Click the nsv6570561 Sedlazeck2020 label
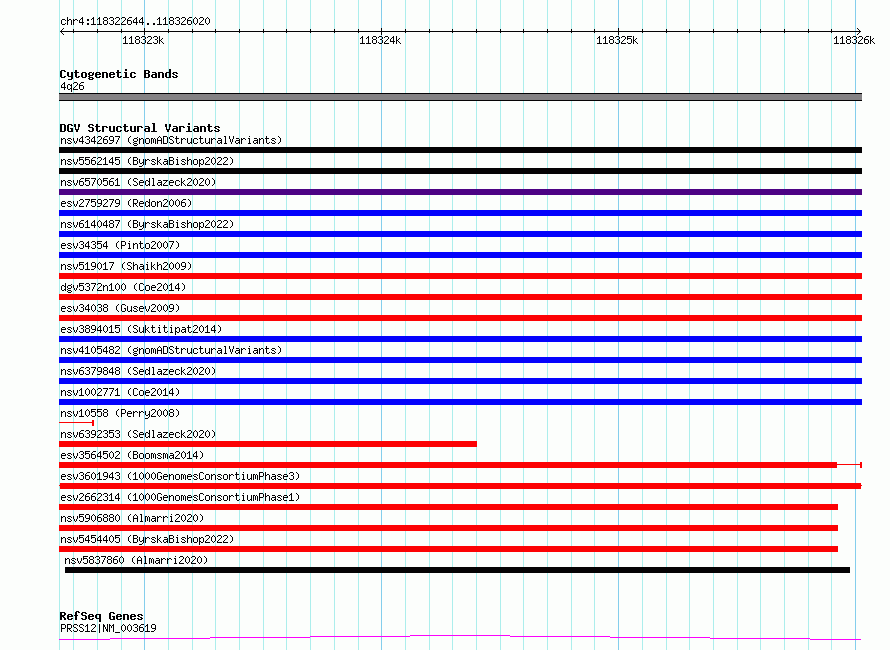The width and height of the screenshot is (890, 650). [x=138, y=182]
